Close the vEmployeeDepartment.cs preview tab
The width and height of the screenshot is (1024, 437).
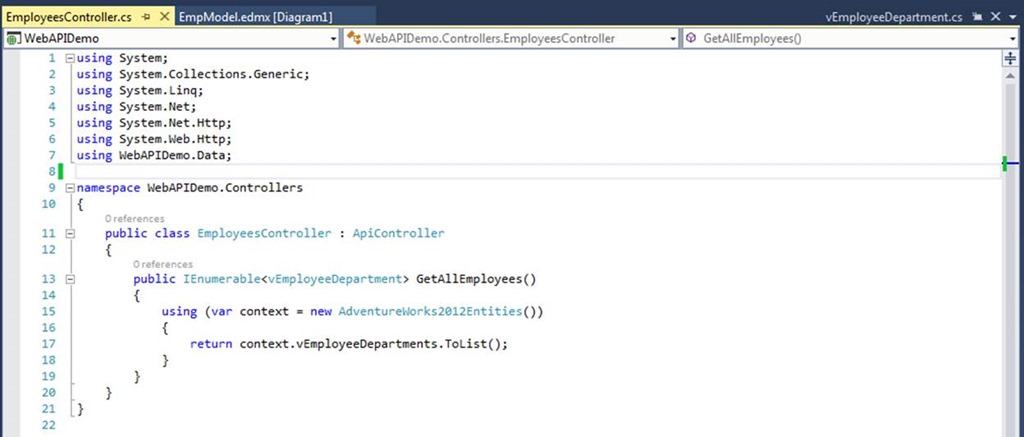click(x=996, y=17)
